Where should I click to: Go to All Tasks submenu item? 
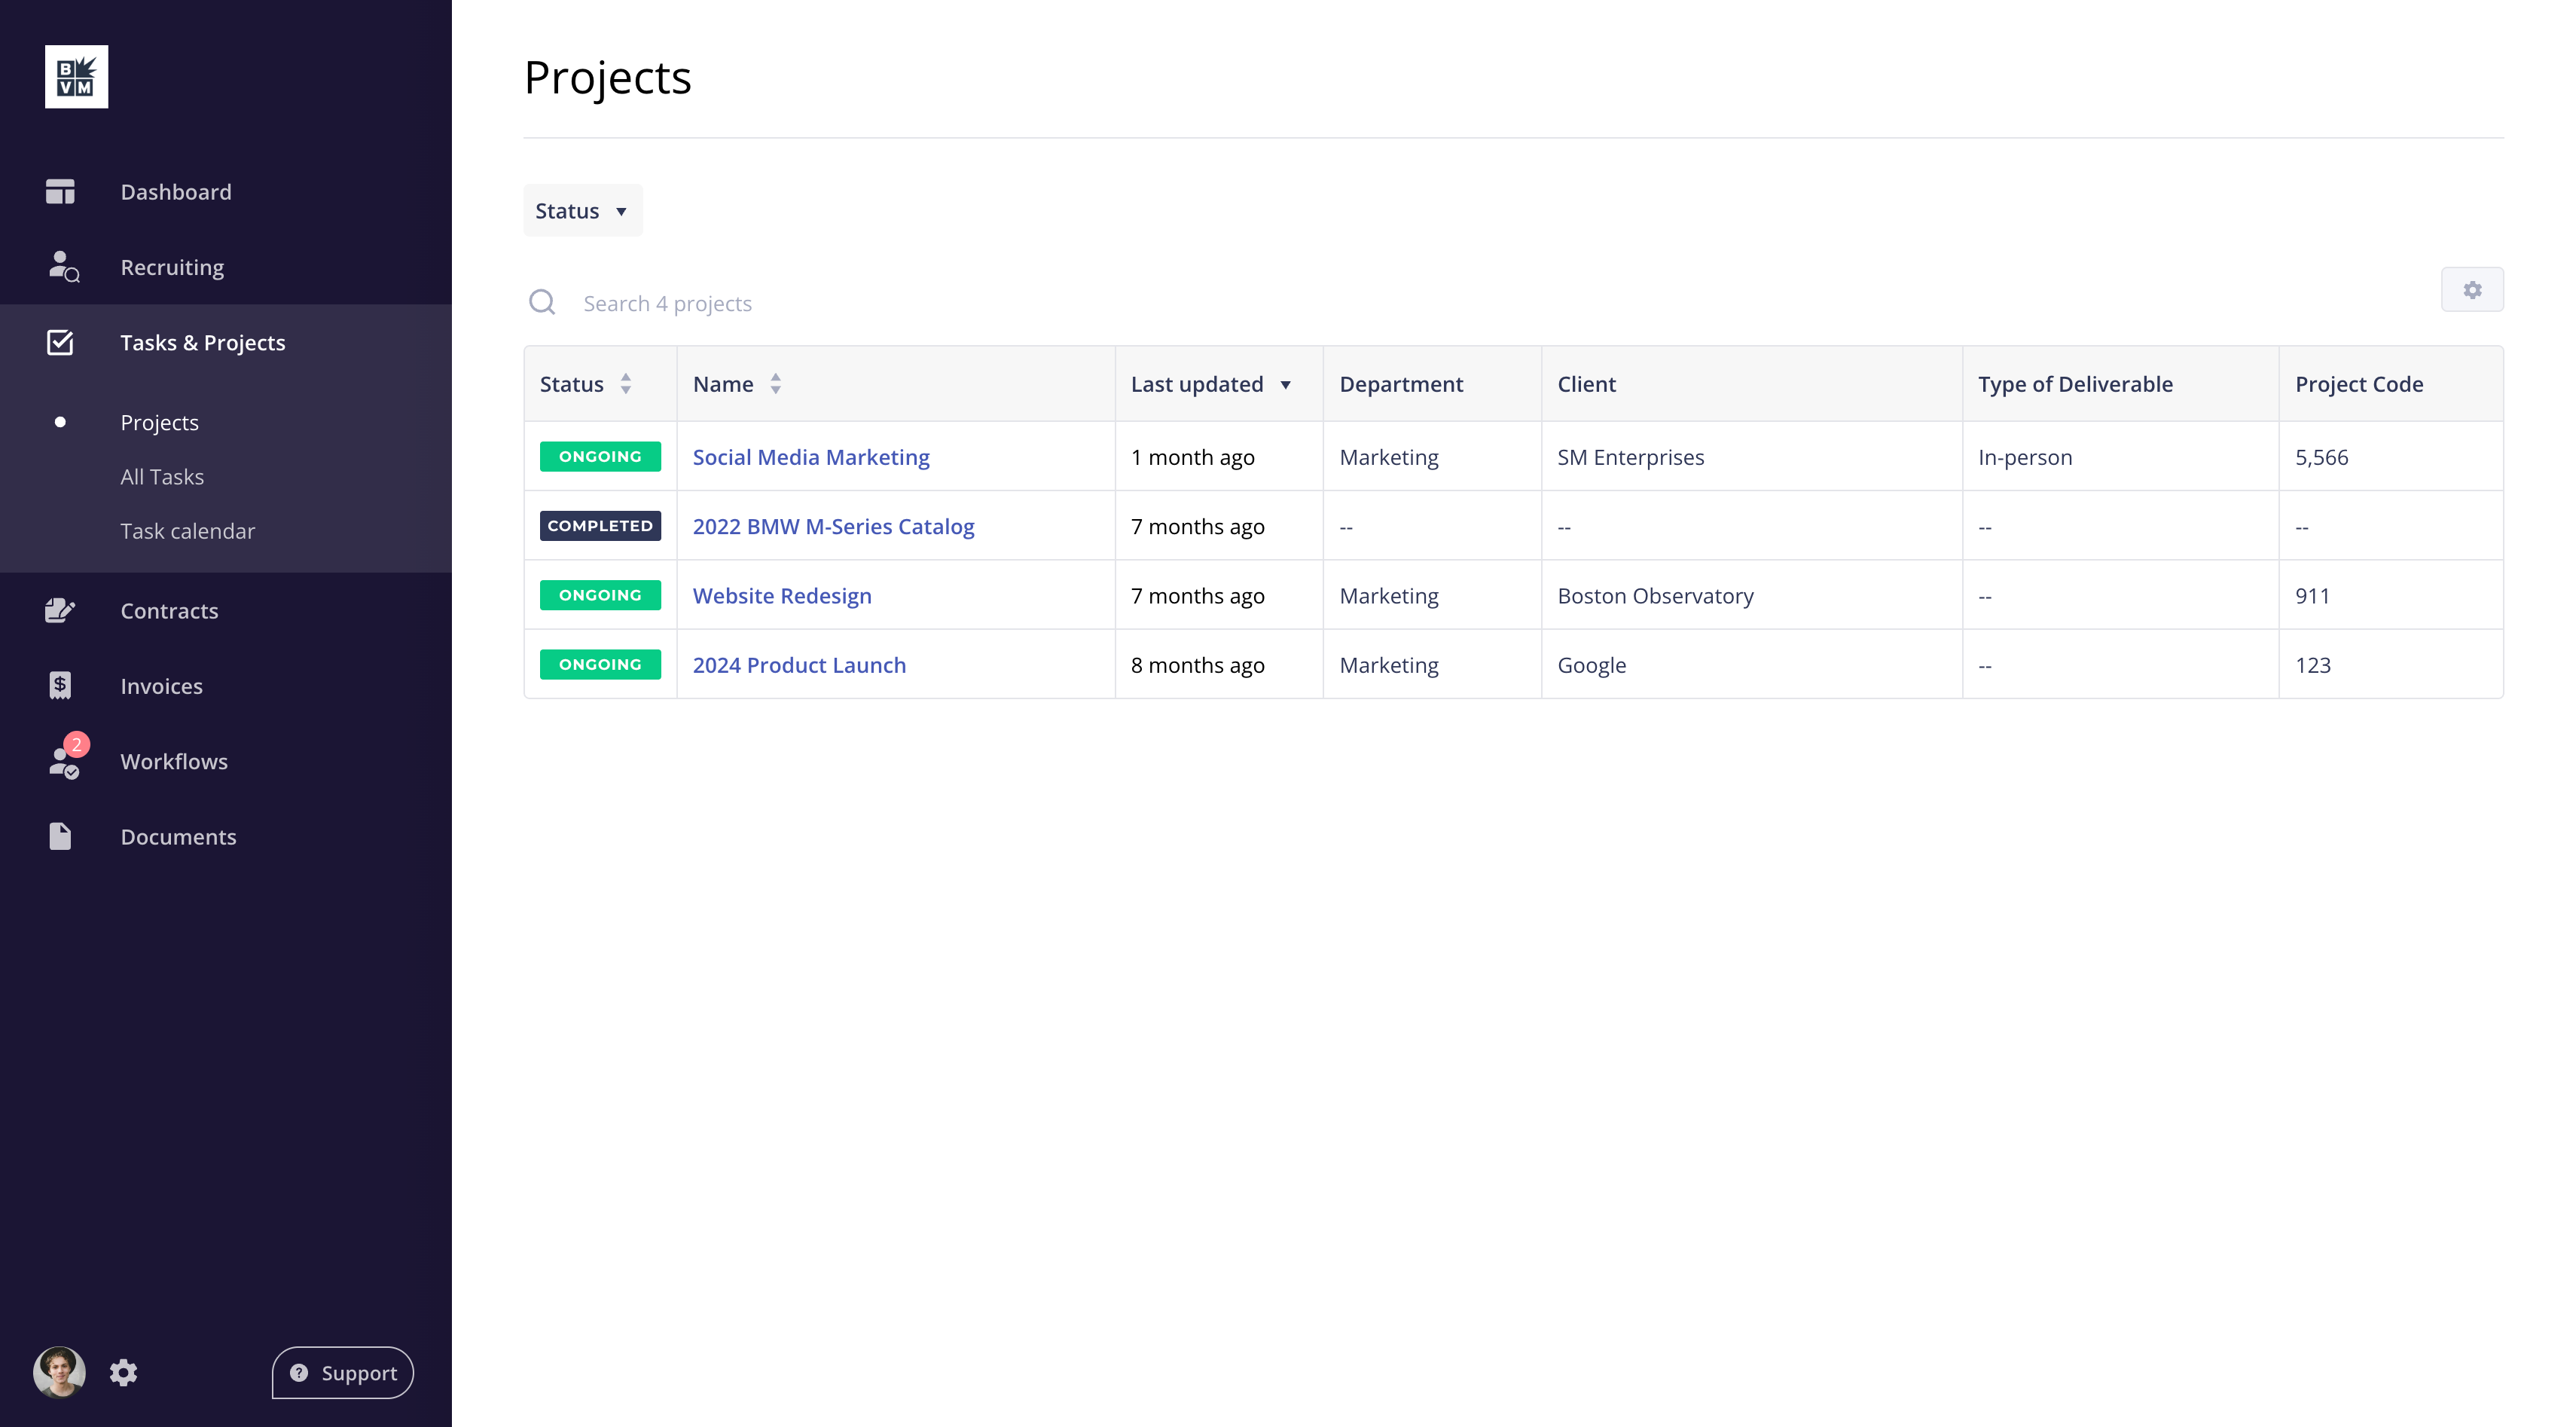click(x=162, y=477)
